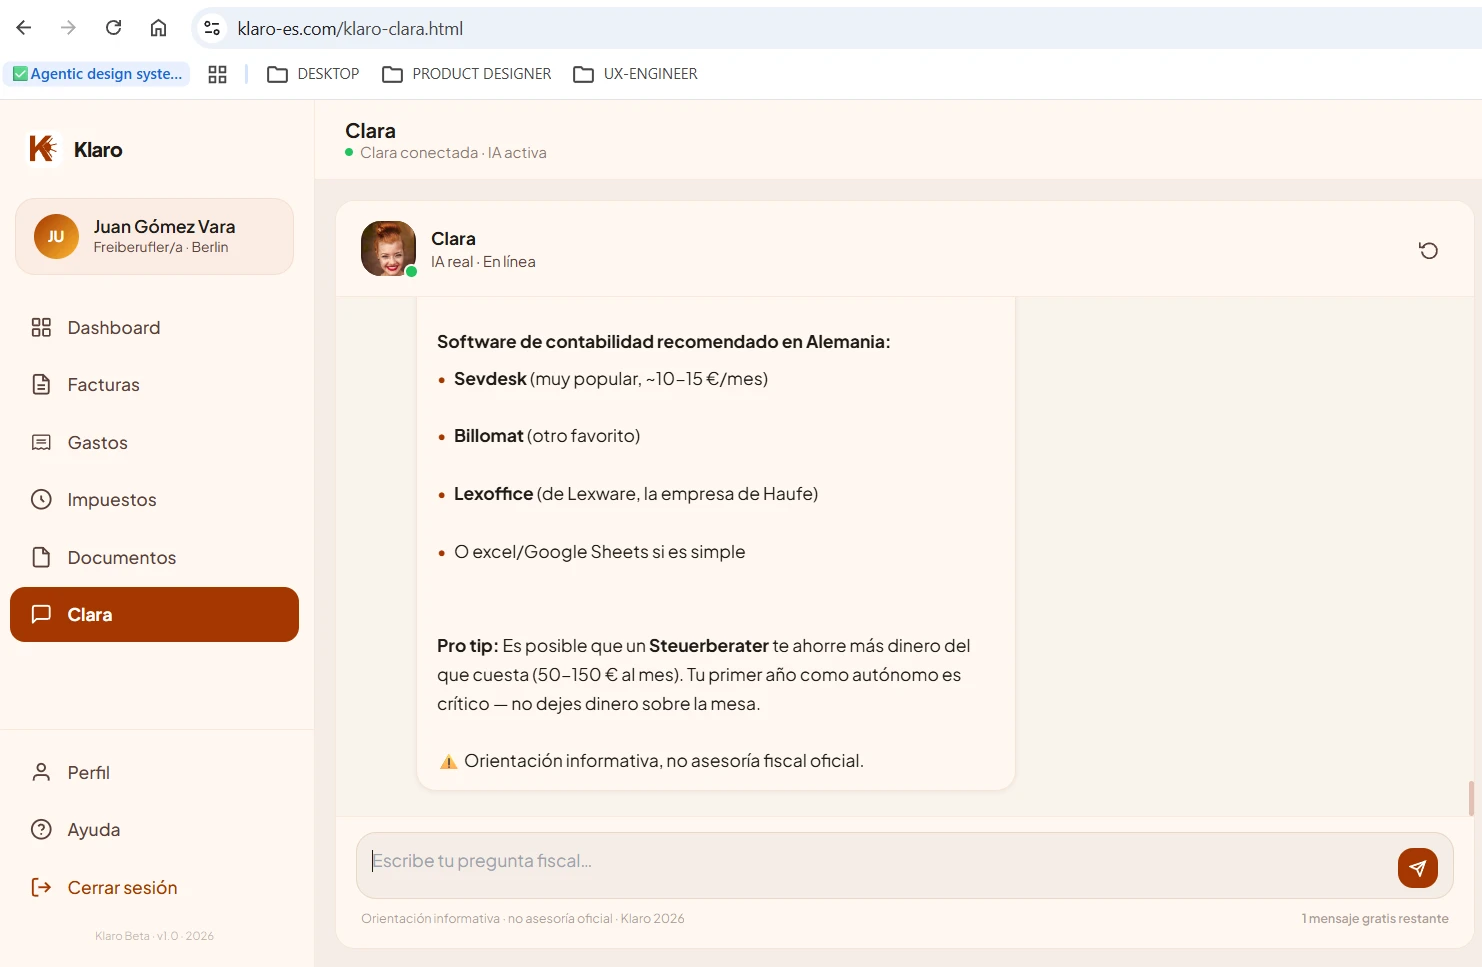Click 'Software de contabilidad recomendado' heading

coord(663,342)
